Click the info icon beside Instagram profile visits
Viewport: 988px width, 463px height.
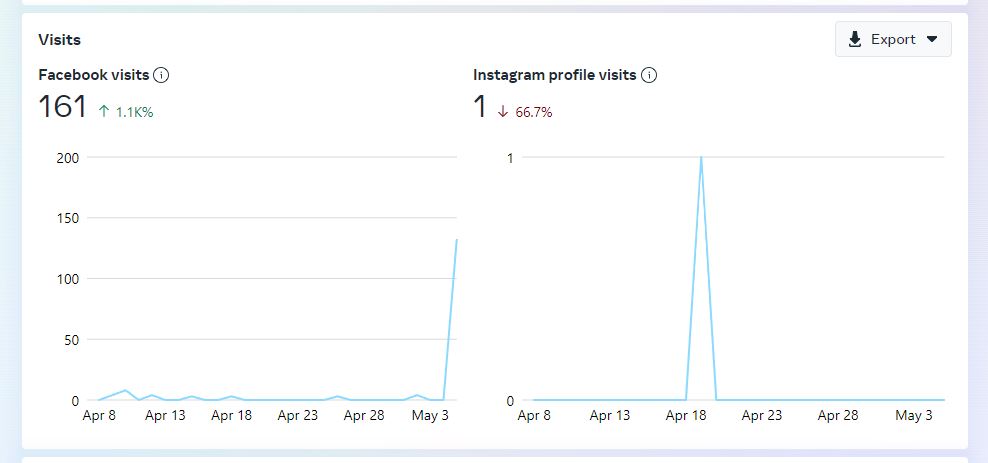coord(649,75)
